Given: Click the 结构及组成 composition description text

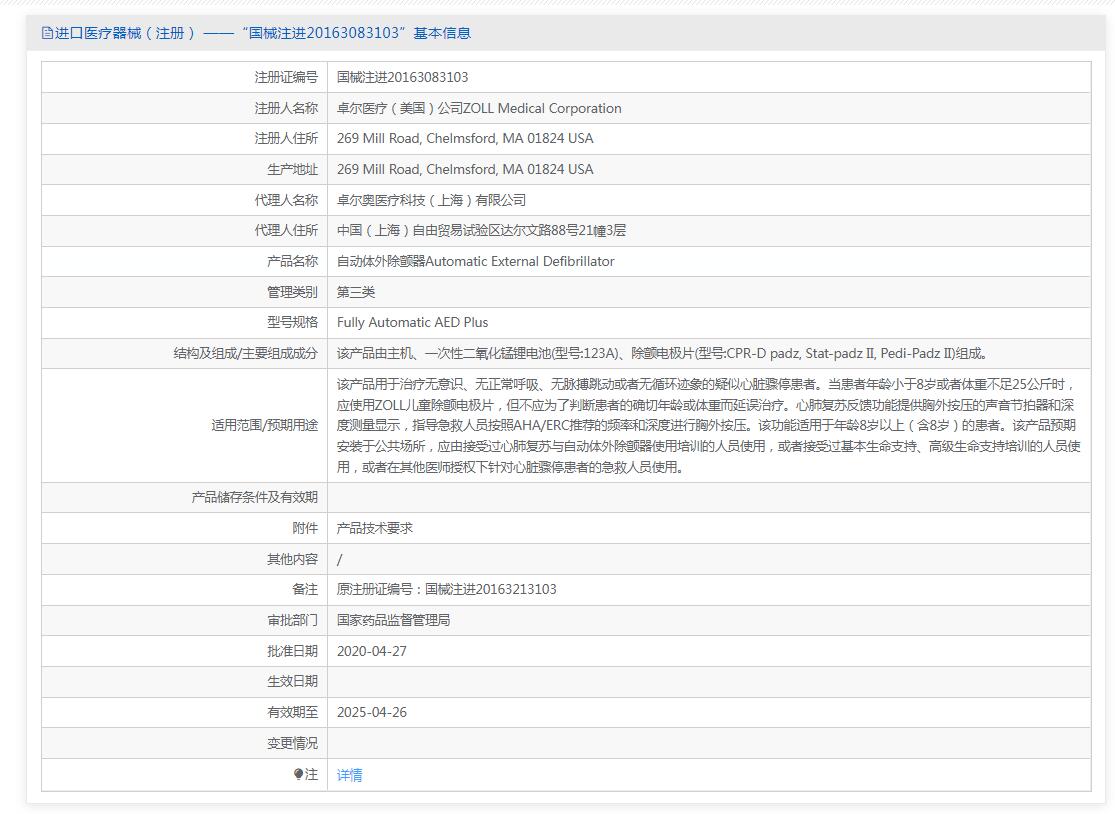Looking at the screenshot, I should coord(661,353).
